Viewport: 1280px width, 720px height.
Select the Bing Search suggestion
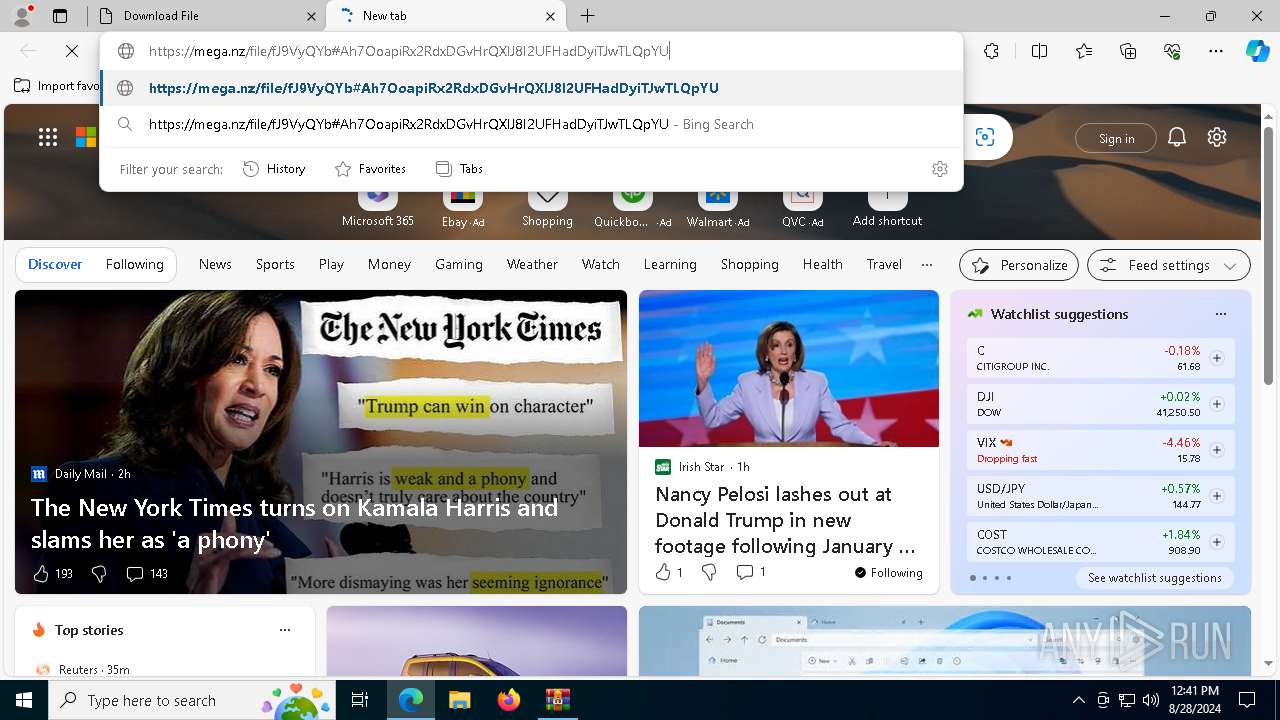pyautogui.click(x=531, y=124)
